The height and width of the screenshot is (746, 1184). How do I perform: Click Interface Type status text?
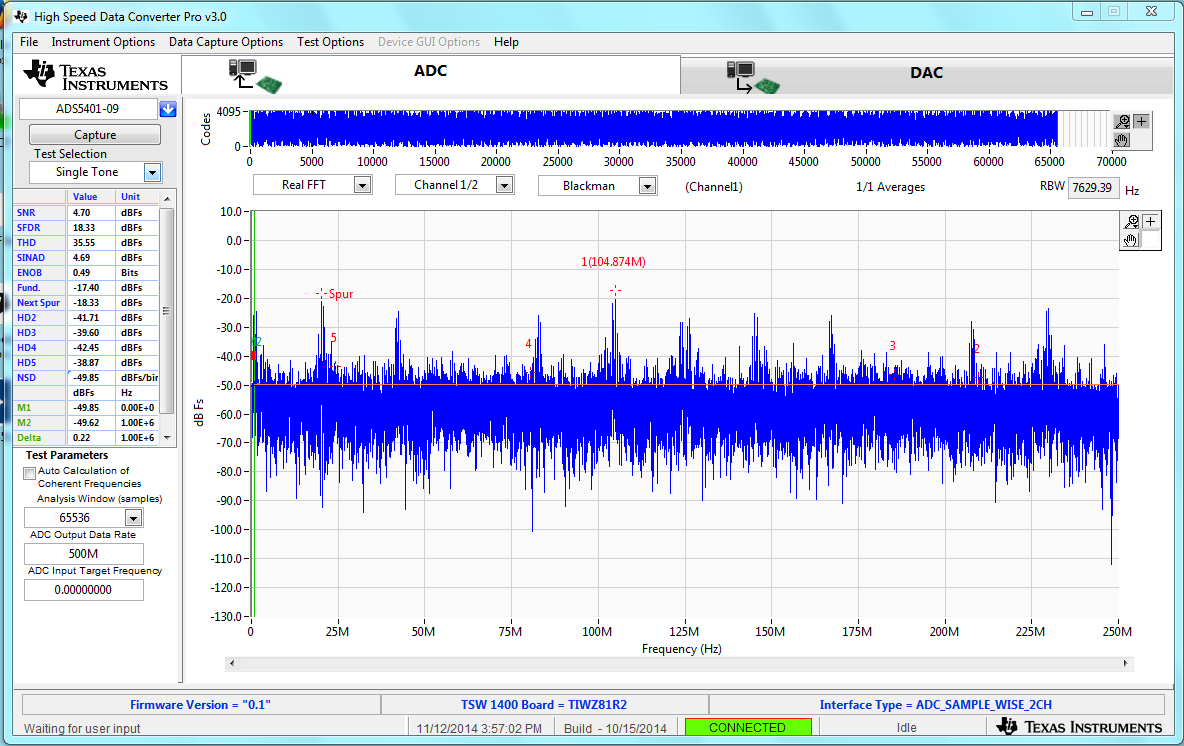click(x=936, y=704)
